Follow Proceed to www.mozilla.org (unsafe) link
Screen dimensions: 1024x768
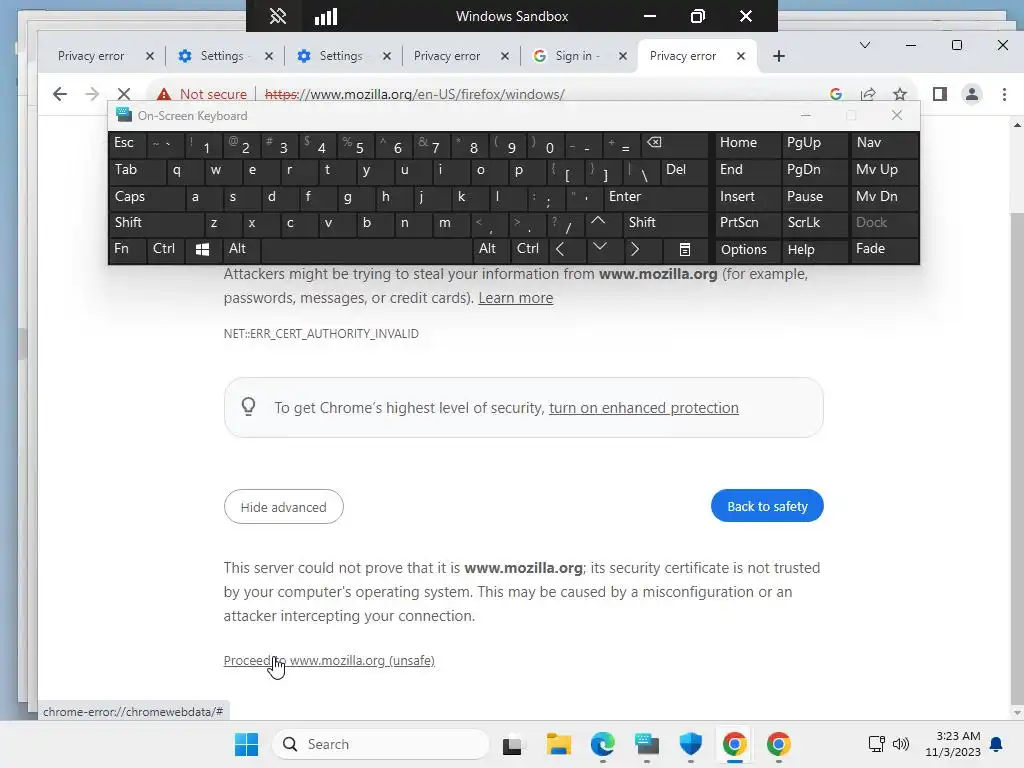(x=329, y=660)
